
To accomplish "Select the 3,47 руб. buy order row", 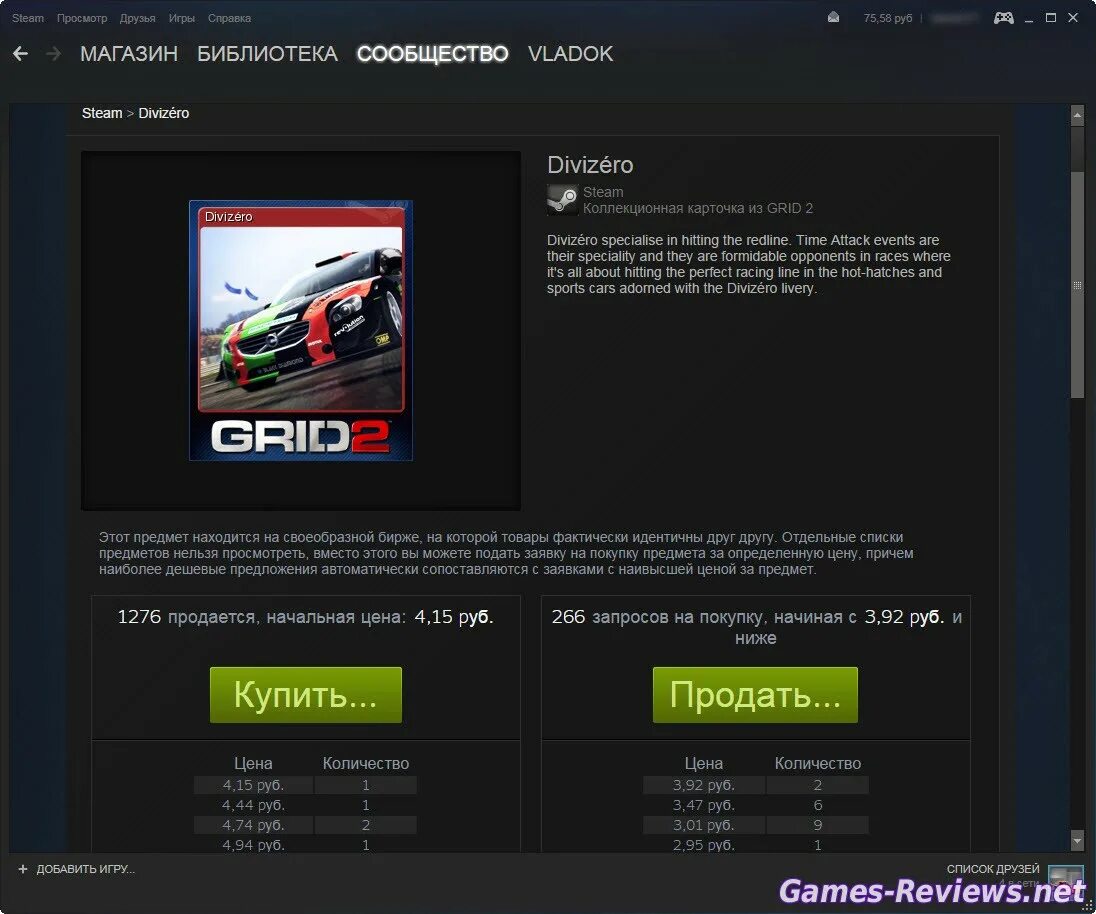I will [x=756, y=805].
